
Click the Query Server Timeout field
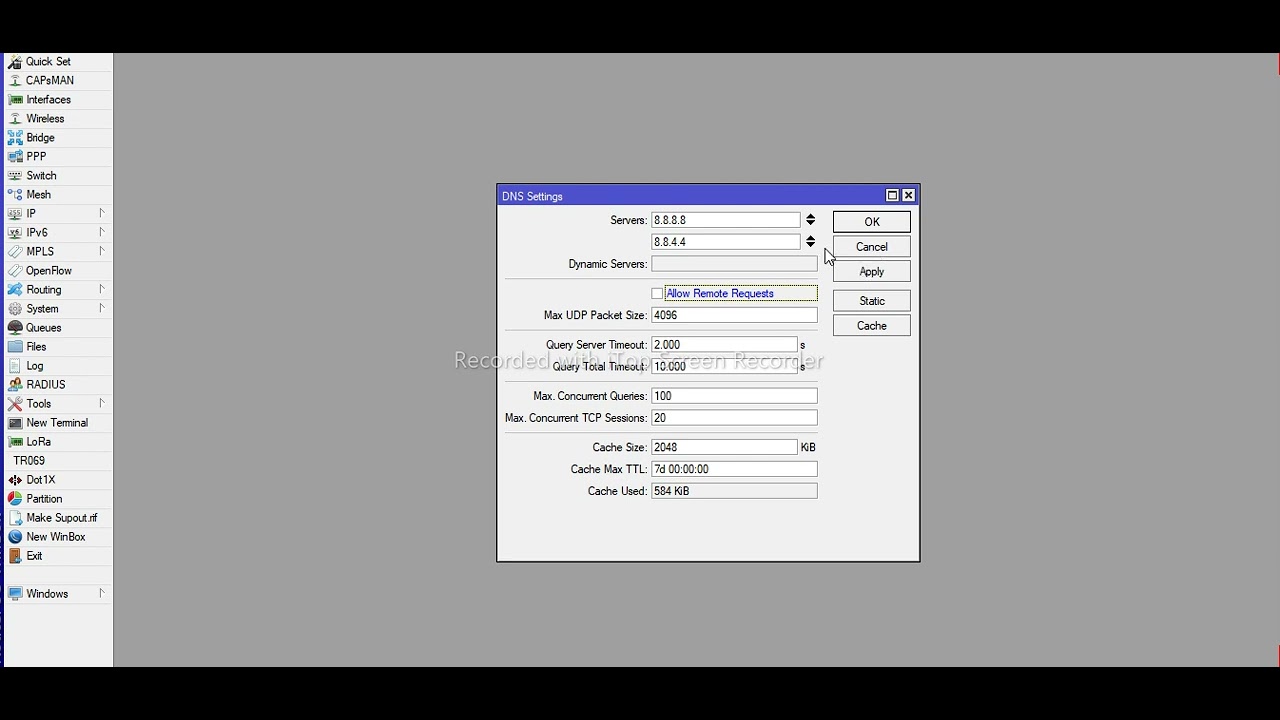click(x=724, y=345)
